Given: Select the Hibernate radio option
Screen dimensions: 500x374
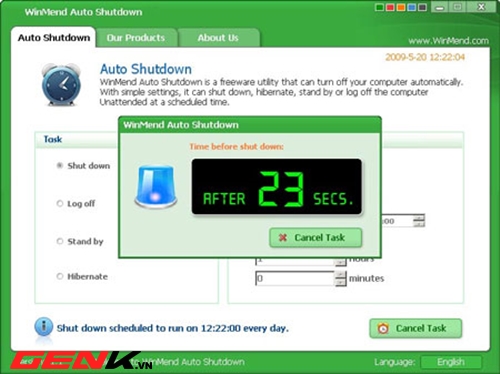Looking at the screenshot, I should [60, 276].
